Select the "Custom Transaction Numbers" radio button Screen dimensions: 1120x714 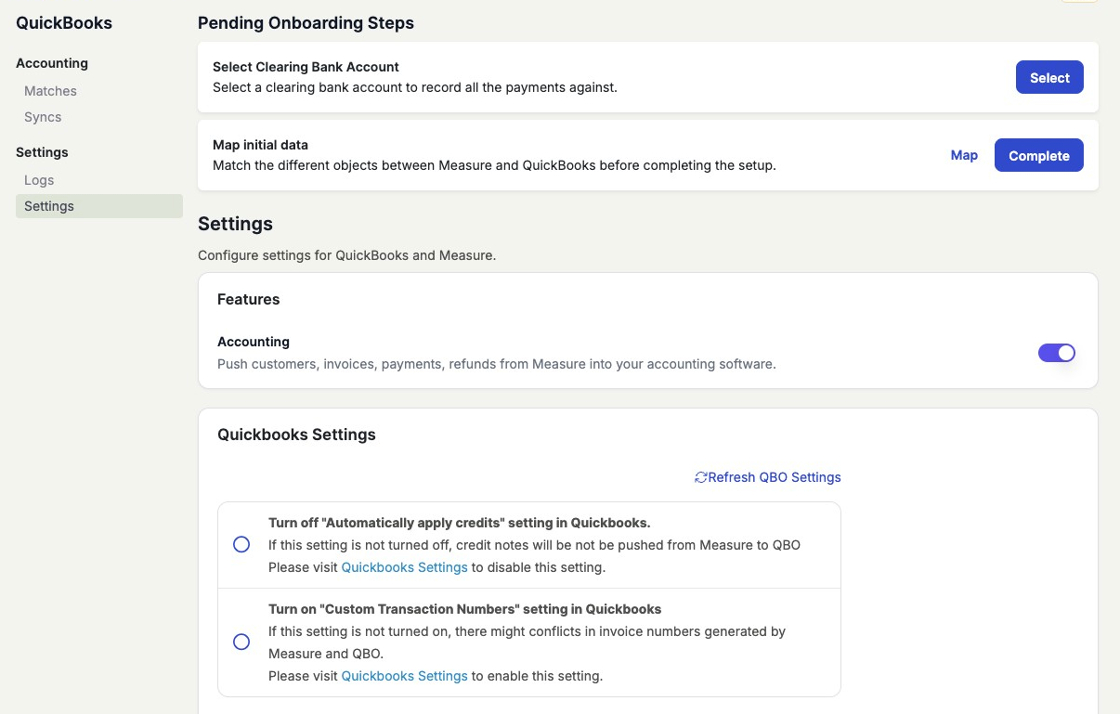click(x=241, y=642)
